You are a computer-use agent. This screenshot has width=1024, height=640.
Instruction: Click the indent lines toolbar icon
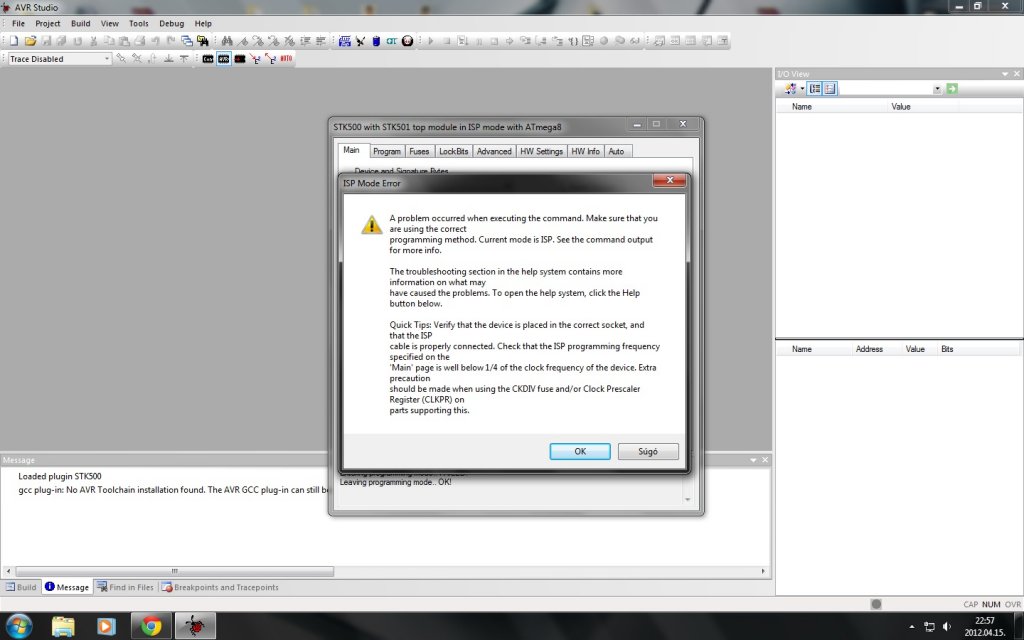pos(305,40)
